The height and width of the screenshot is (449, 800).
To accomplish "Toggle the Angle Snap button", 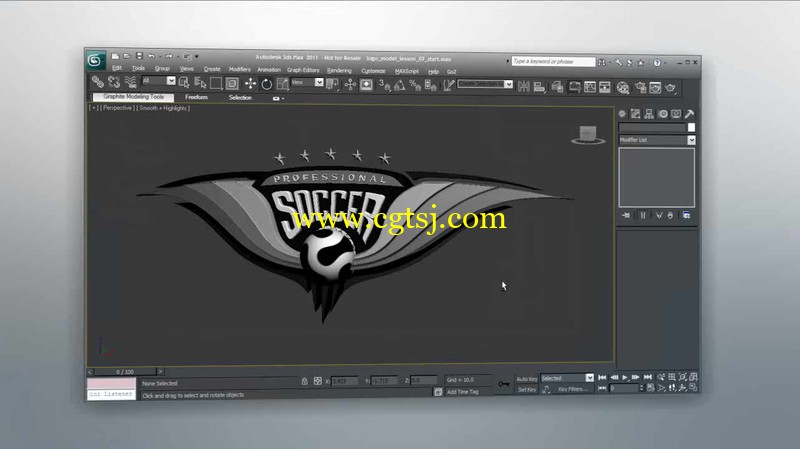I will click(x=399, y=85).
